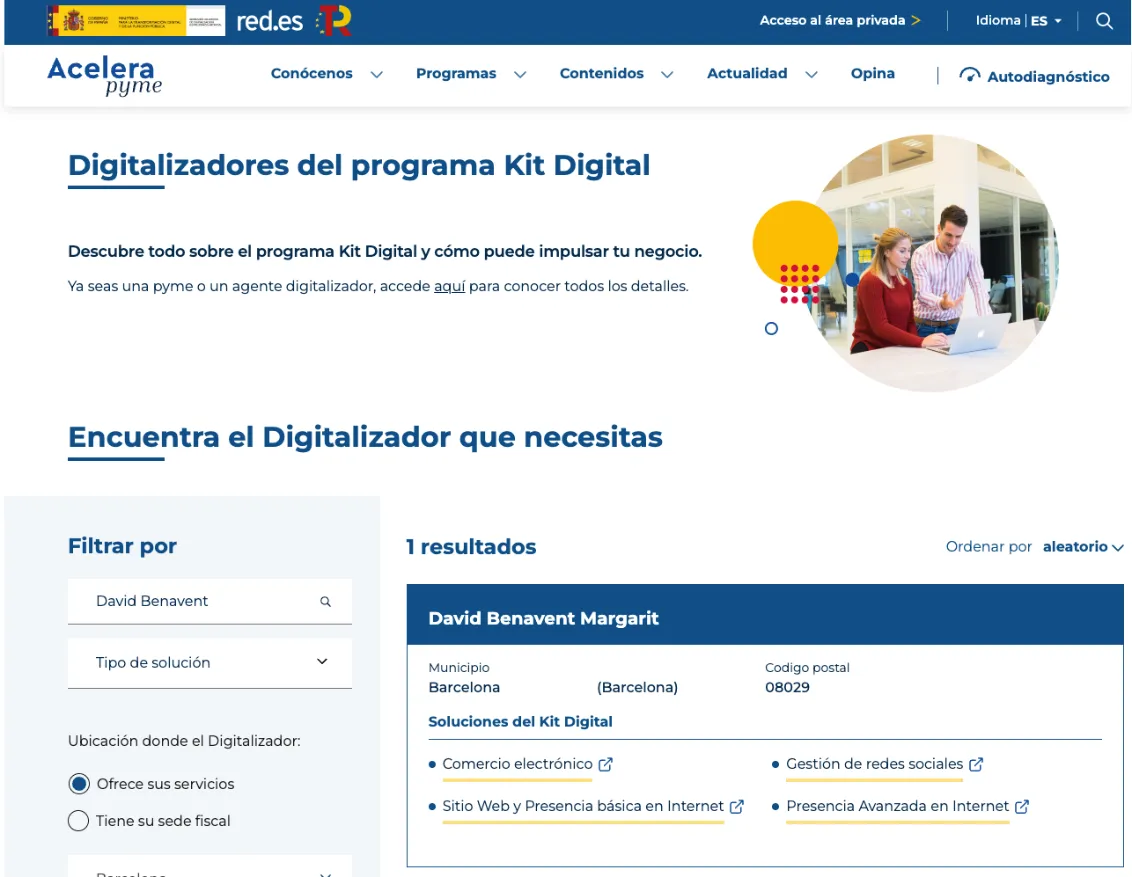Click the Autodiagnóstico gauge icon
The width and height of the screenshot is (1132, 877).
click(x=969, y=75)
